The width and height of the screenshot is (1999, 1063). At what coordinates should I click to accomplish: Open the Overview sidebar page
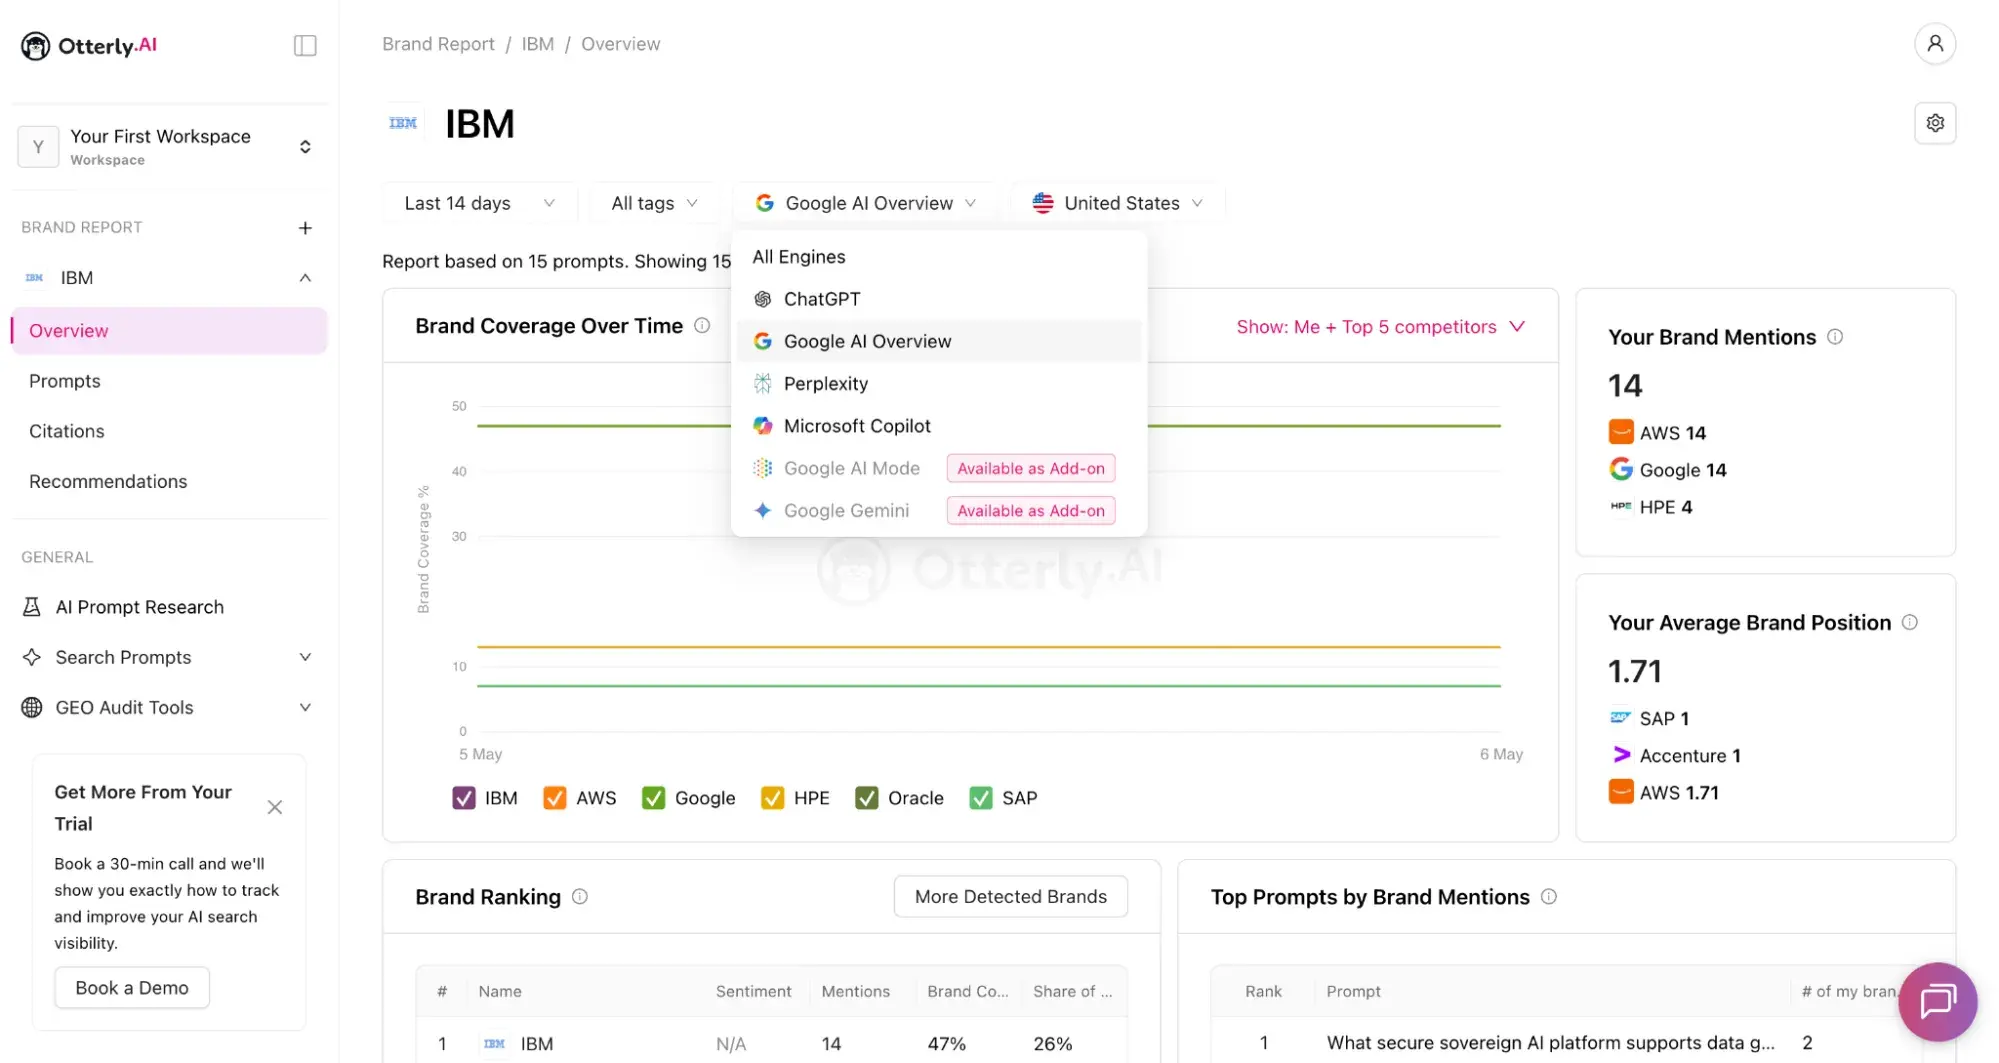point(169,331)
